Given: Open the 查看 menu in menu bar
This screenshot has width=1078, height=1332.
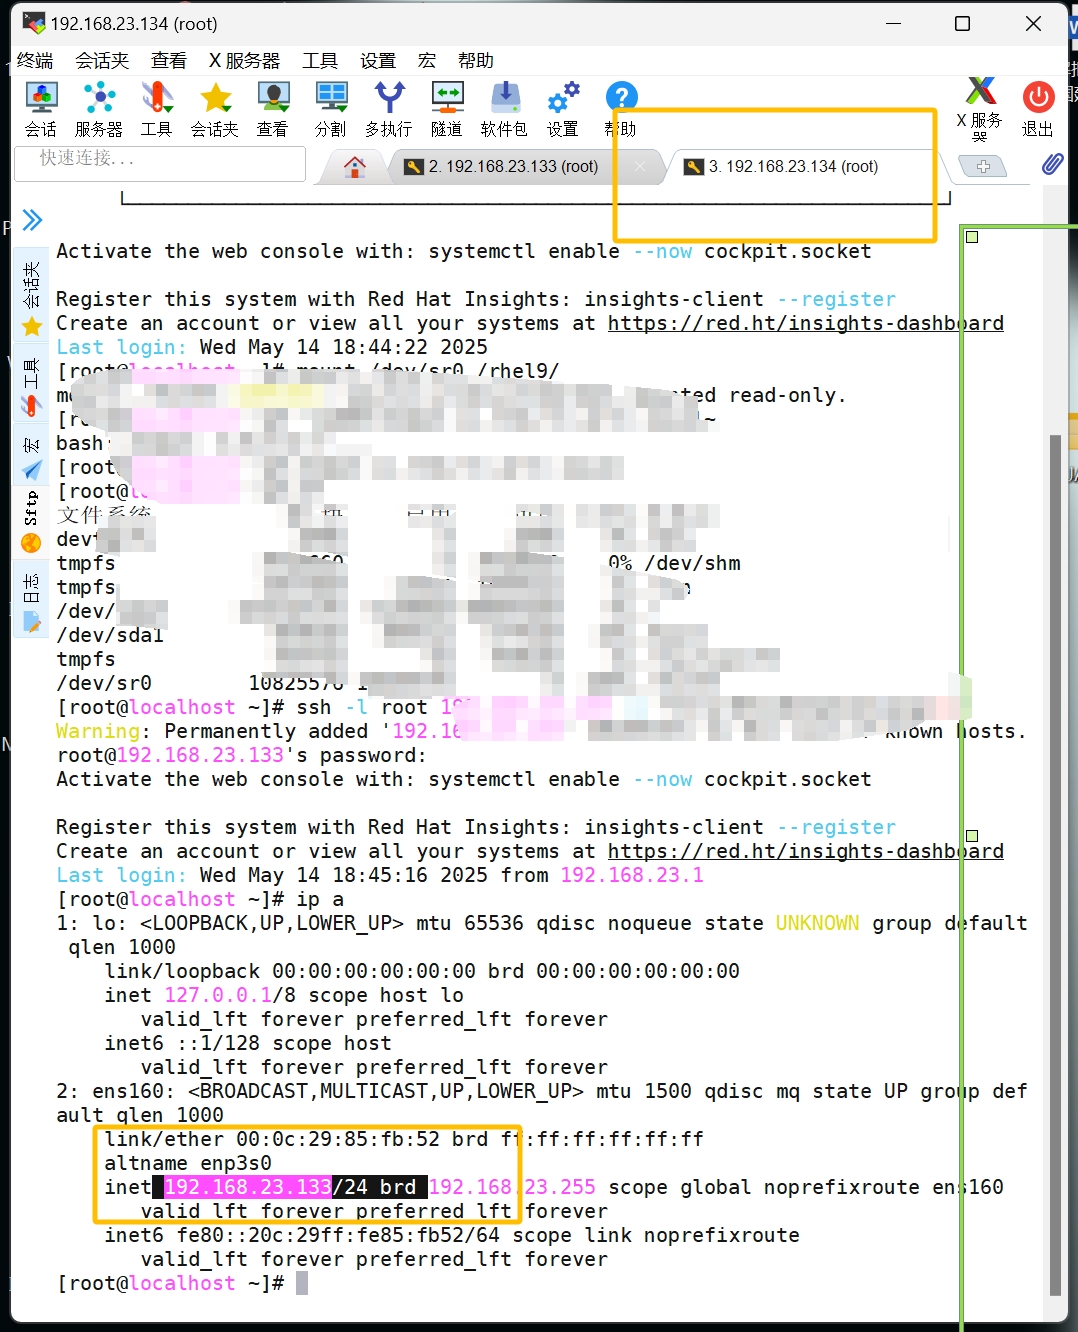Looking at the screenshot, I should (x=169, y=61).
